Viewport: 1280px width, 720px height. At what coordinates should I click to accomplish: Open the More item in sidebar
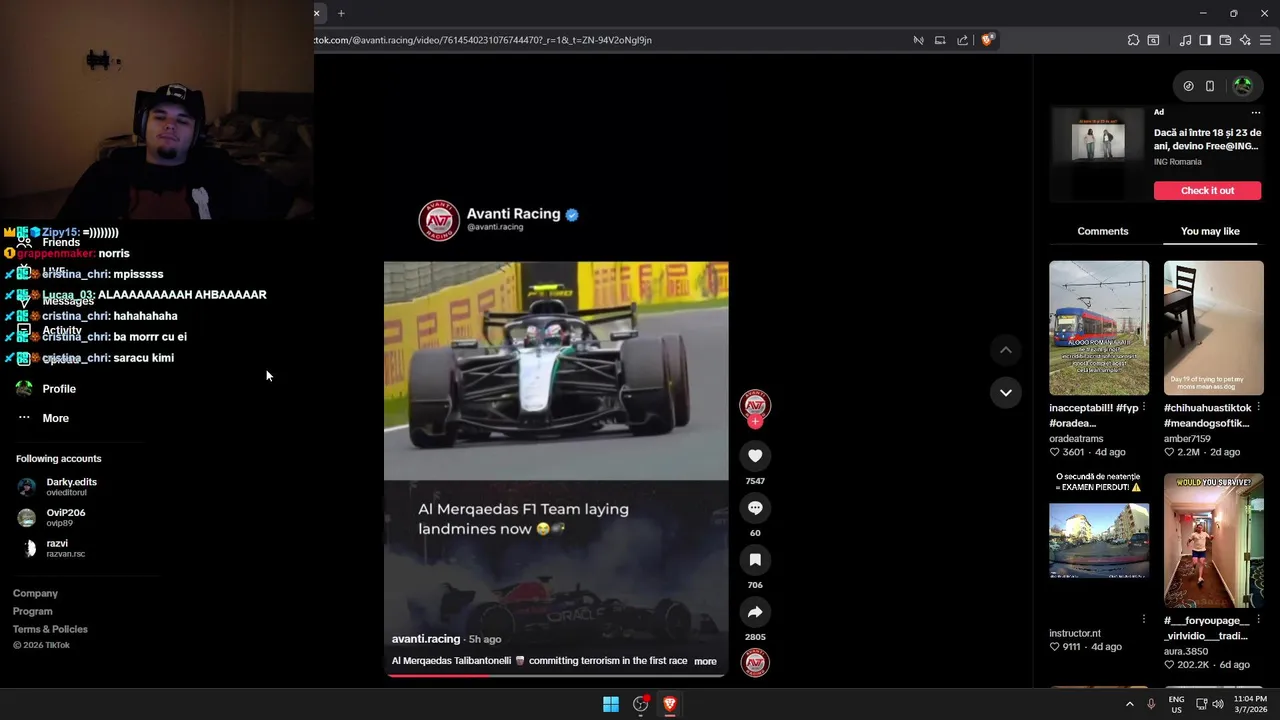pos(56,418)
